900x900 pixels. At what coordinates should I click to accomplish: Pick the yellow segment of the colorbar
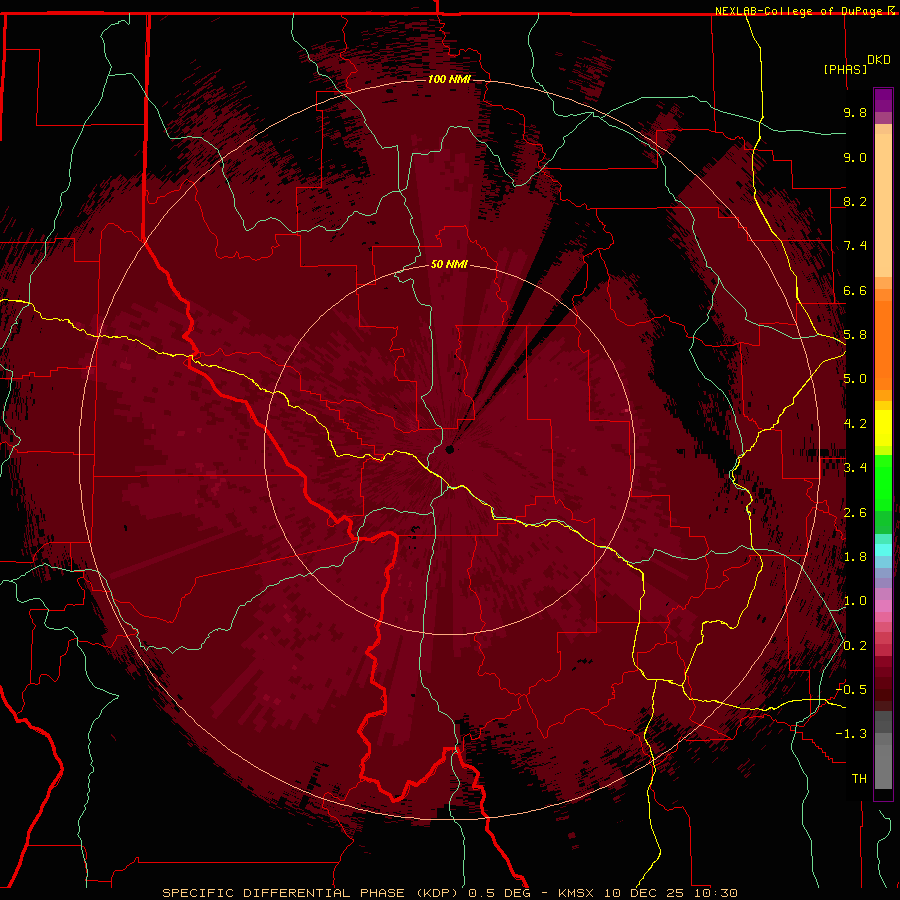883,428
